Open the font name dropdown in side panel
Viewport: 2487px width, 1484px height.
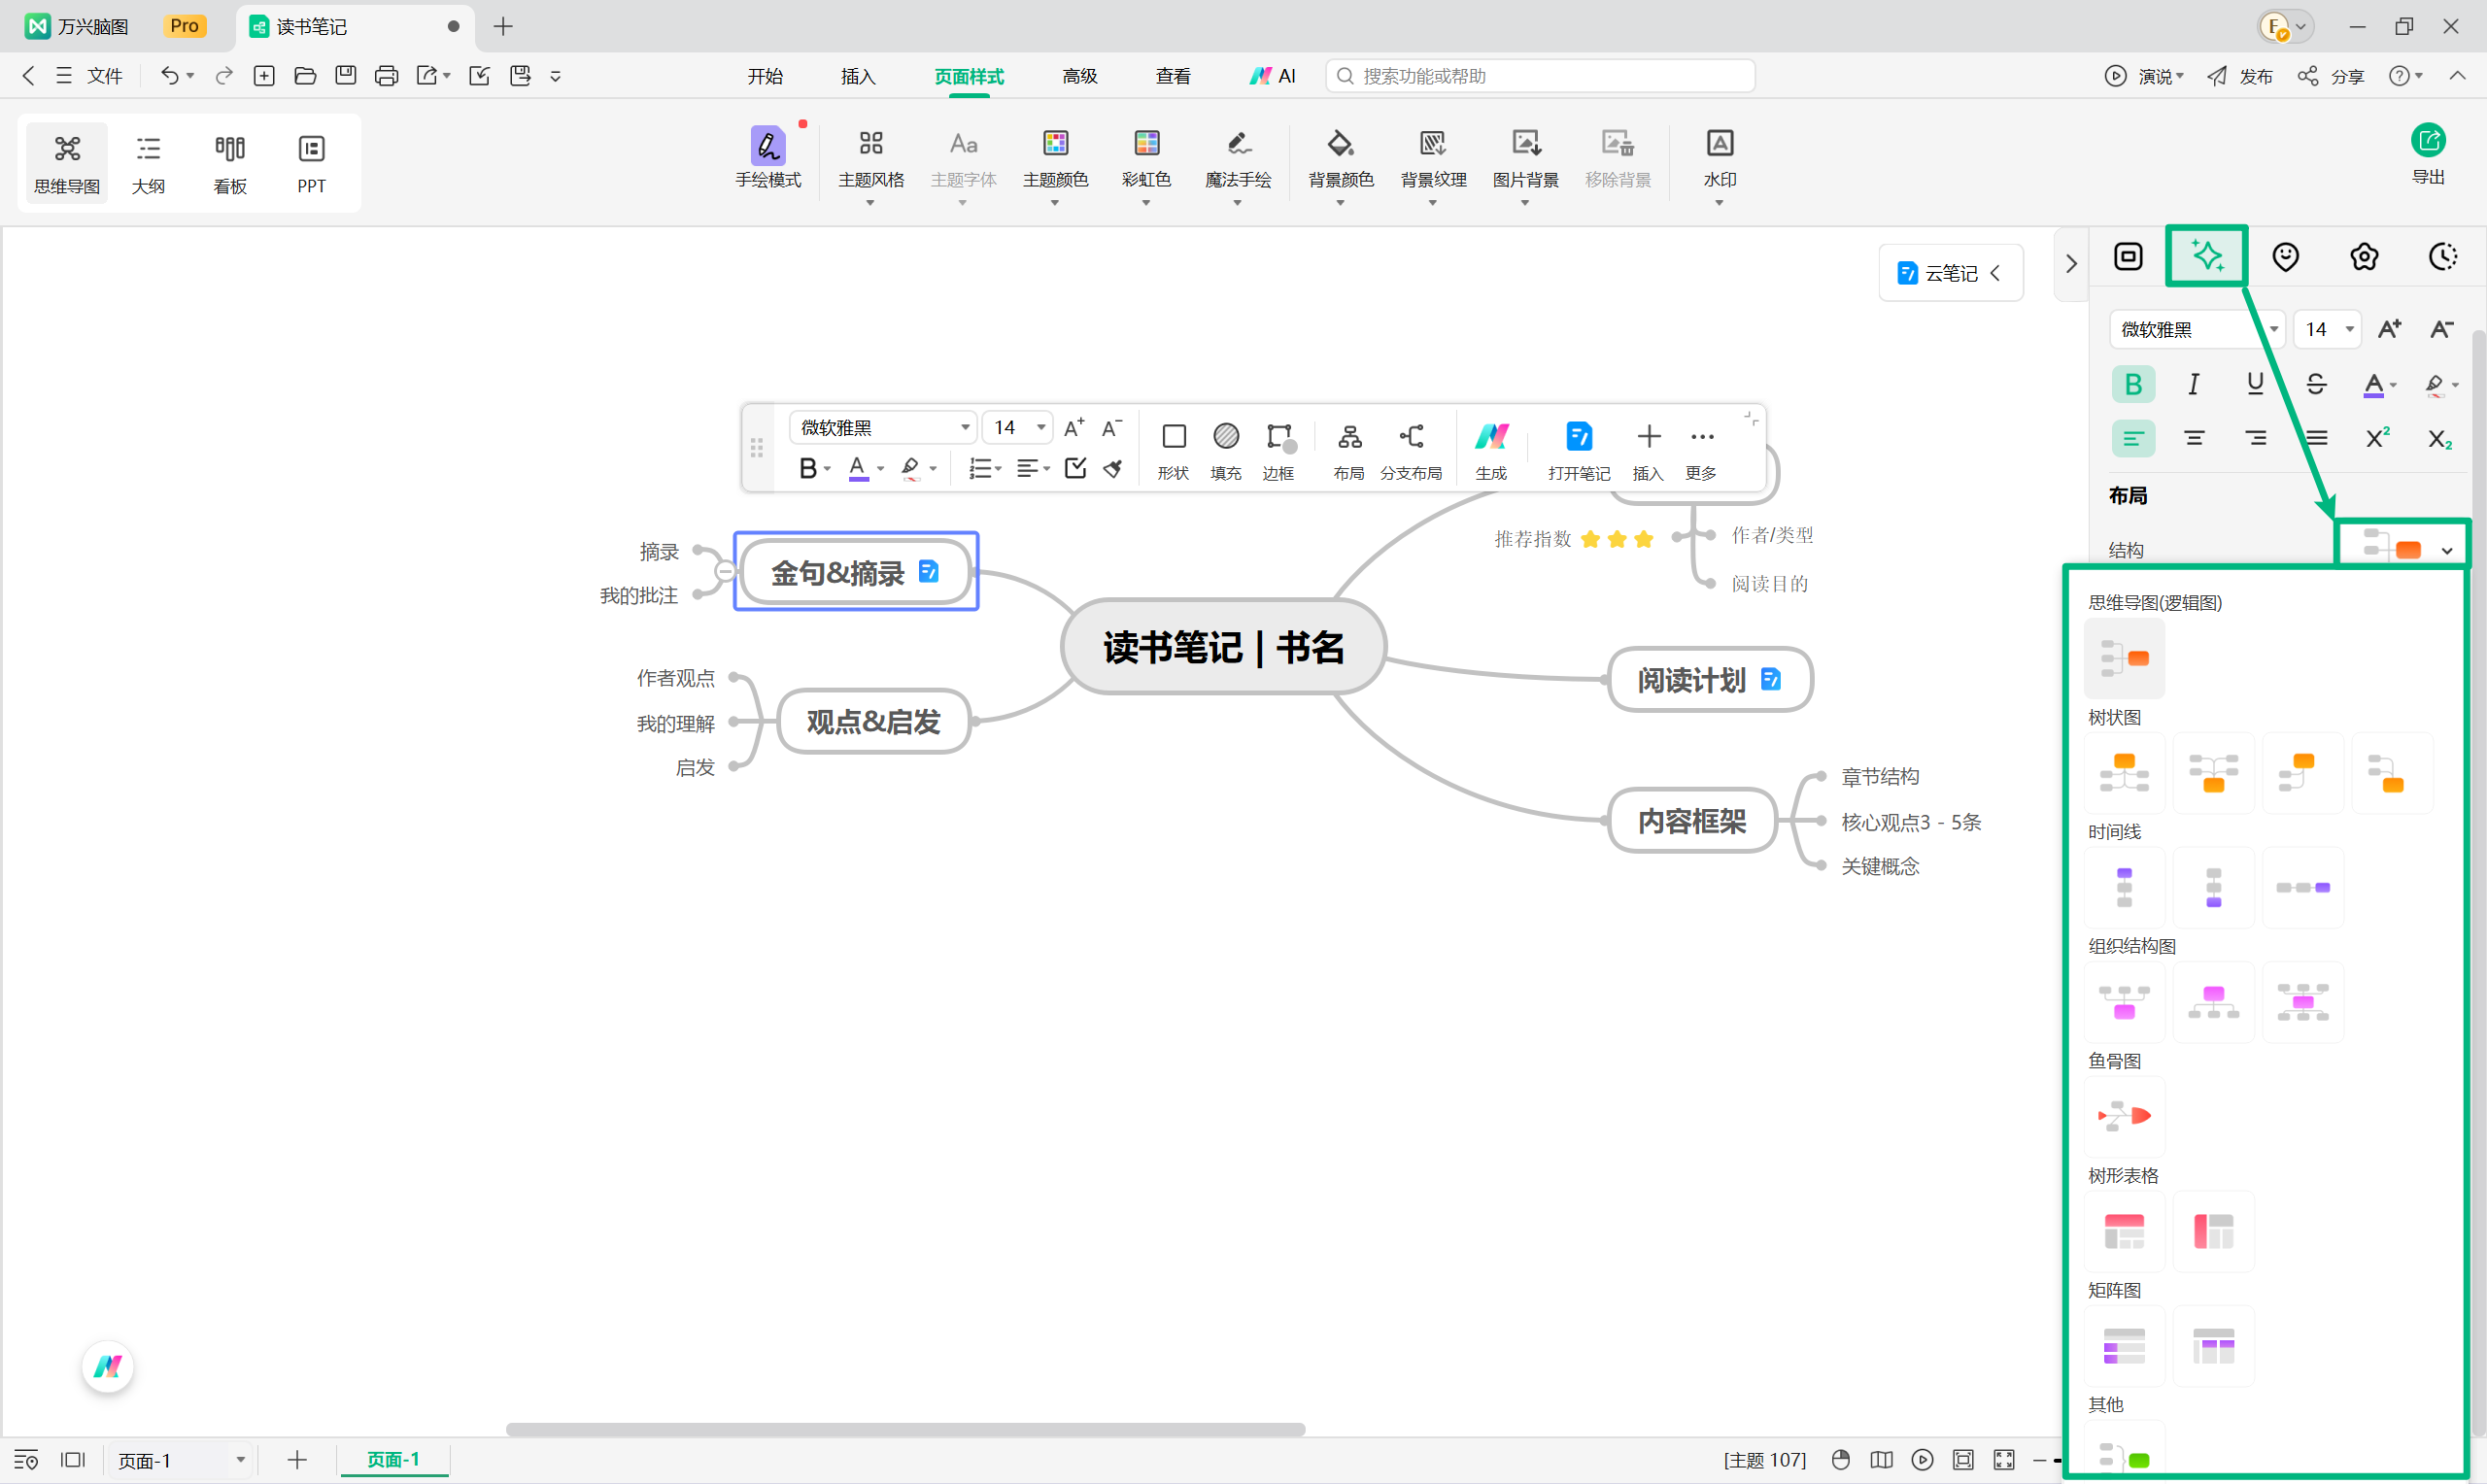pos(2197,329)
